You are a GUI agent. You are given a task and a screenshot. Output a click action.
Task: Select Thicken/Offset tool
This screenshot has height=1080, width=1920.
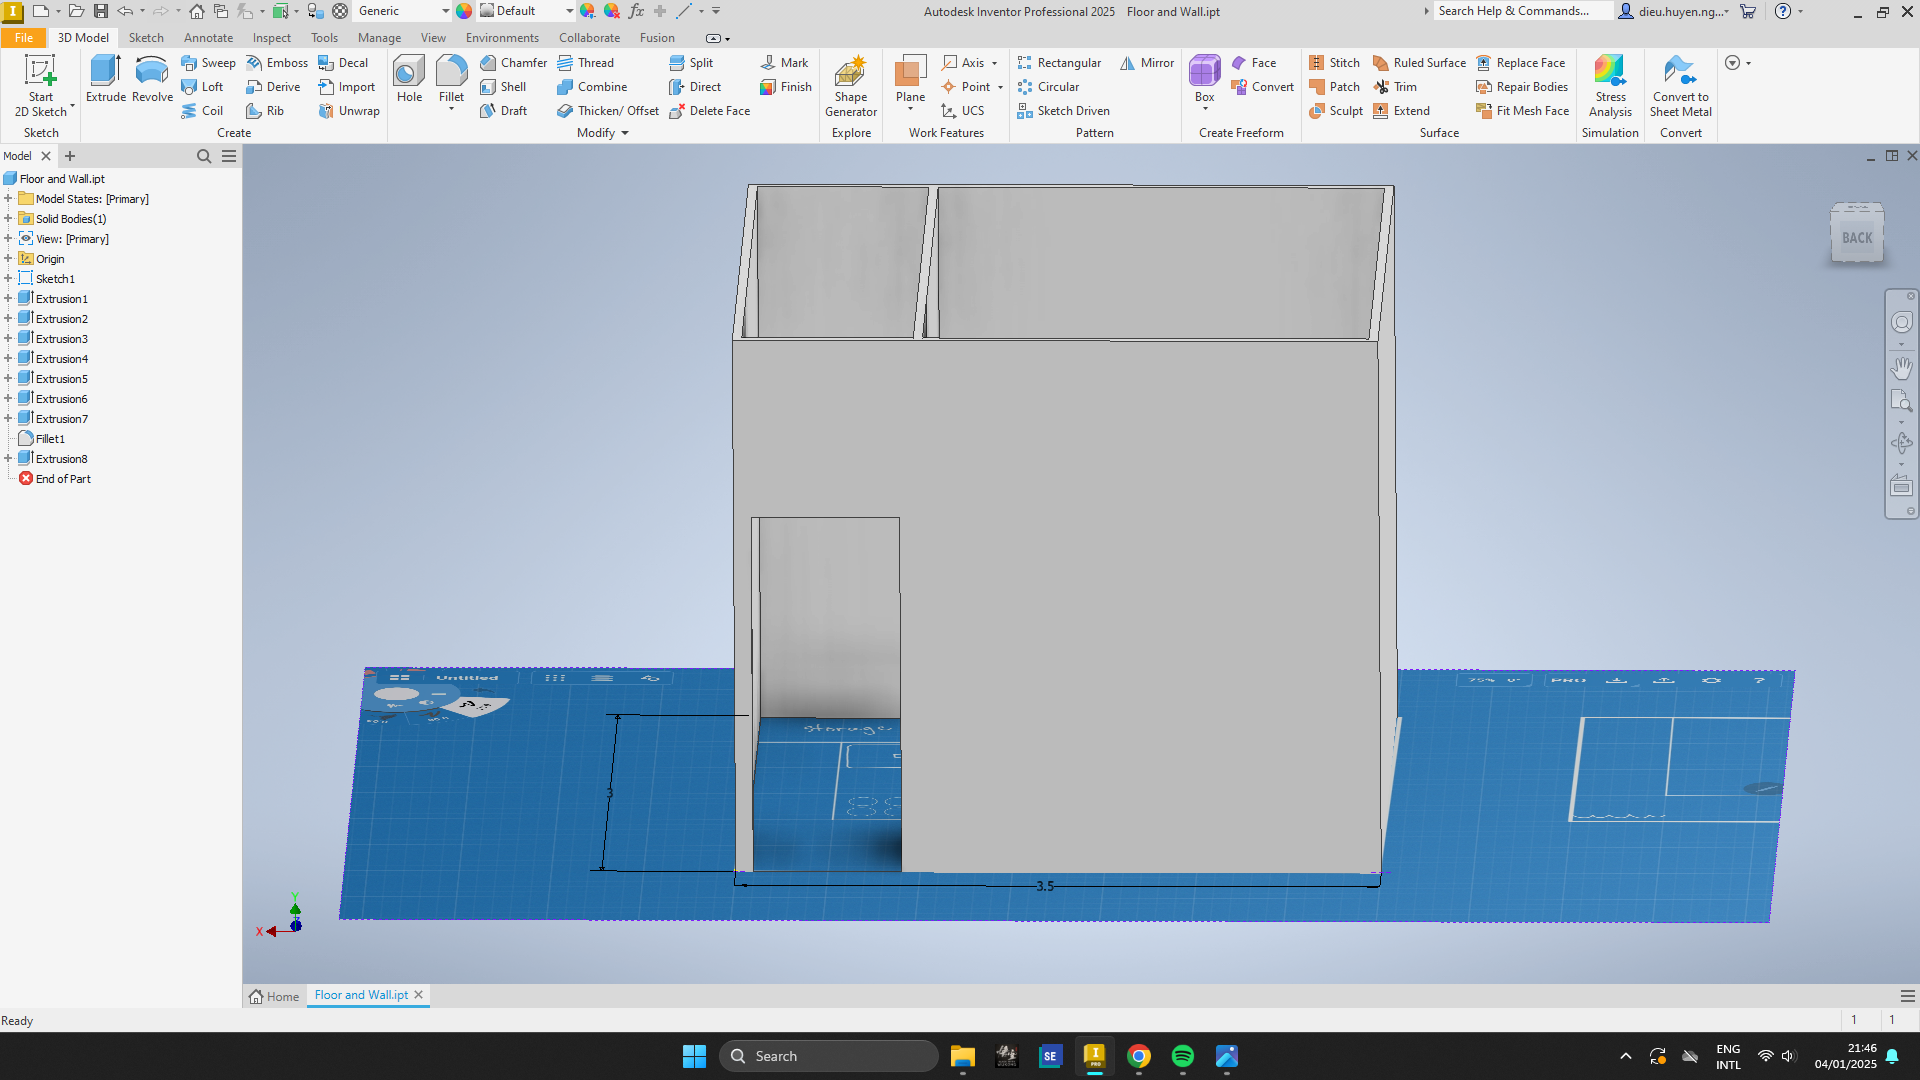click(608, 111)
